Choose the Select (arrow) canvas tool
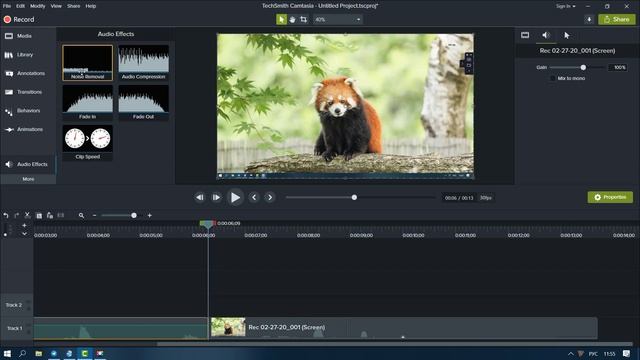This screenshot has height=360, width=640. tap(281, 19)
